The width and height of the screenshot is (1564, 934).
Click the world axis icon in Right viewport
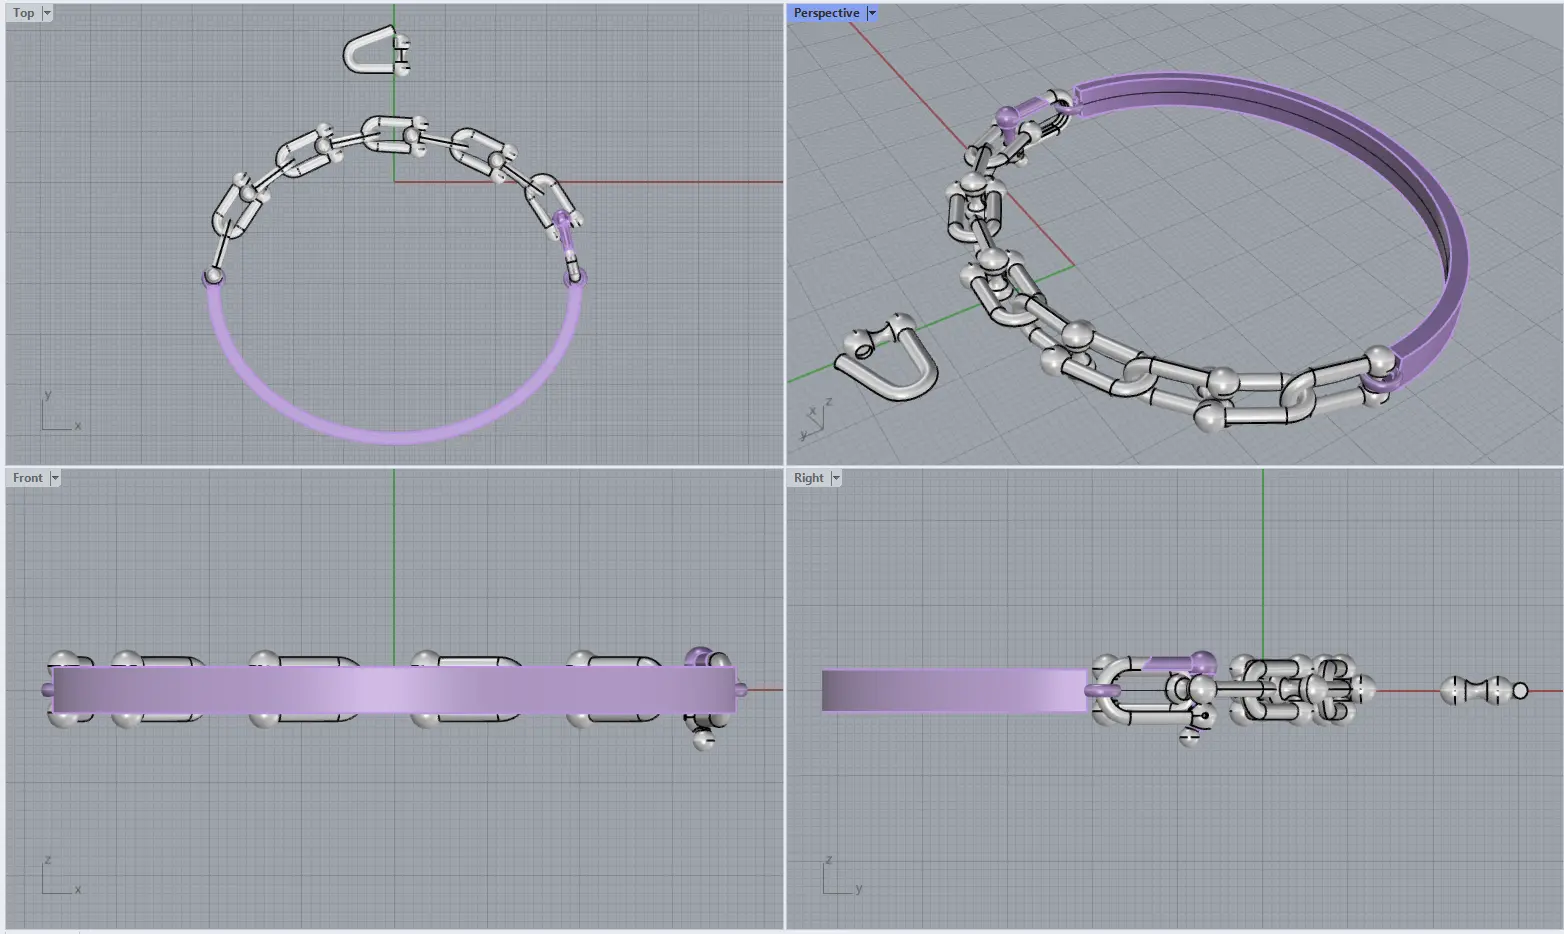tap(839, 878)
